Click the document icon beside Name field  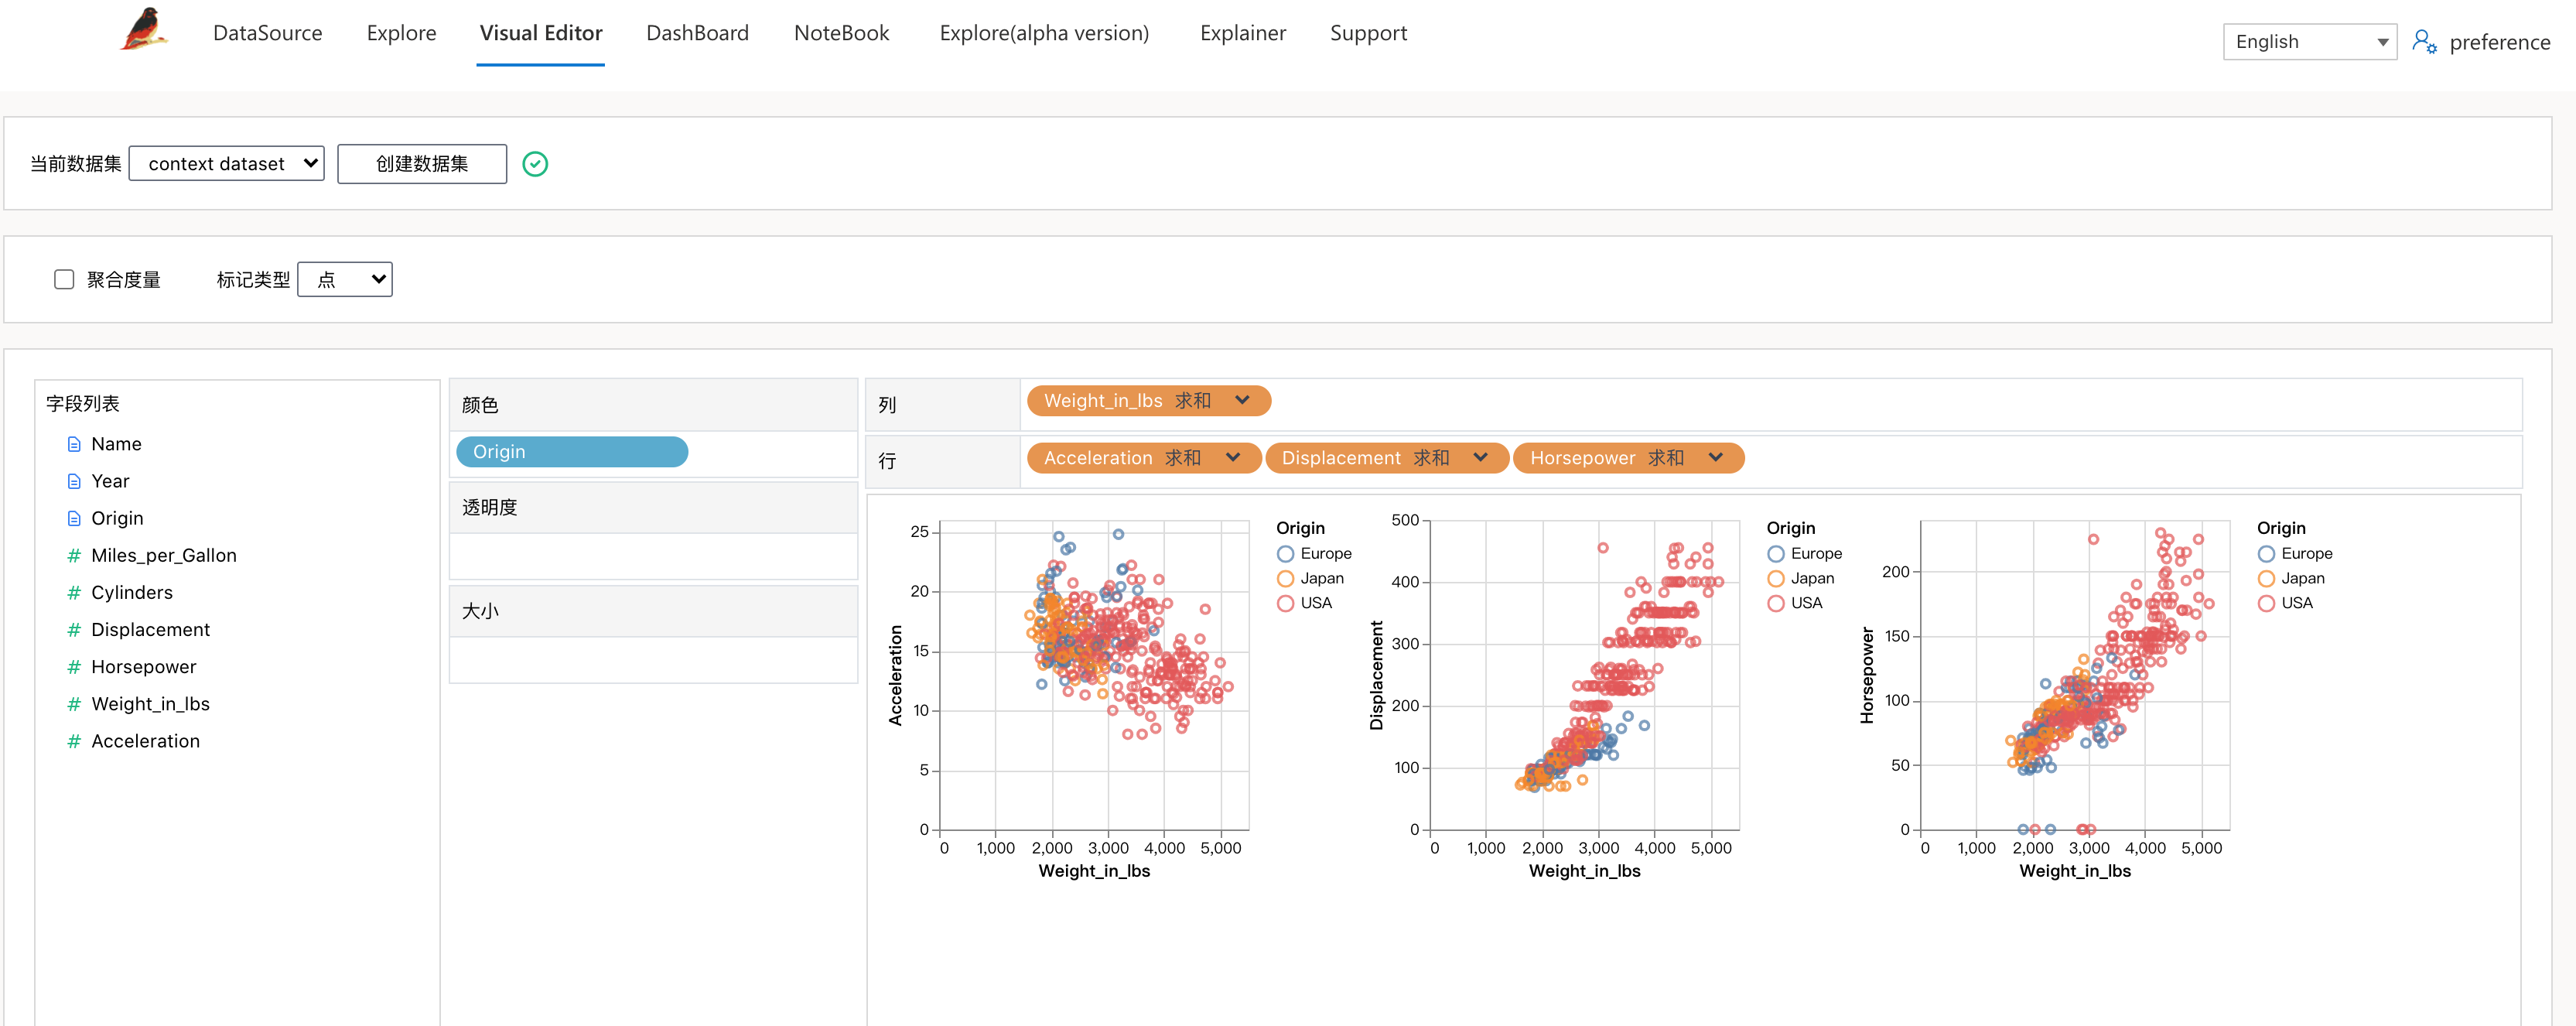pyautogui.click(x=74, y=444)
